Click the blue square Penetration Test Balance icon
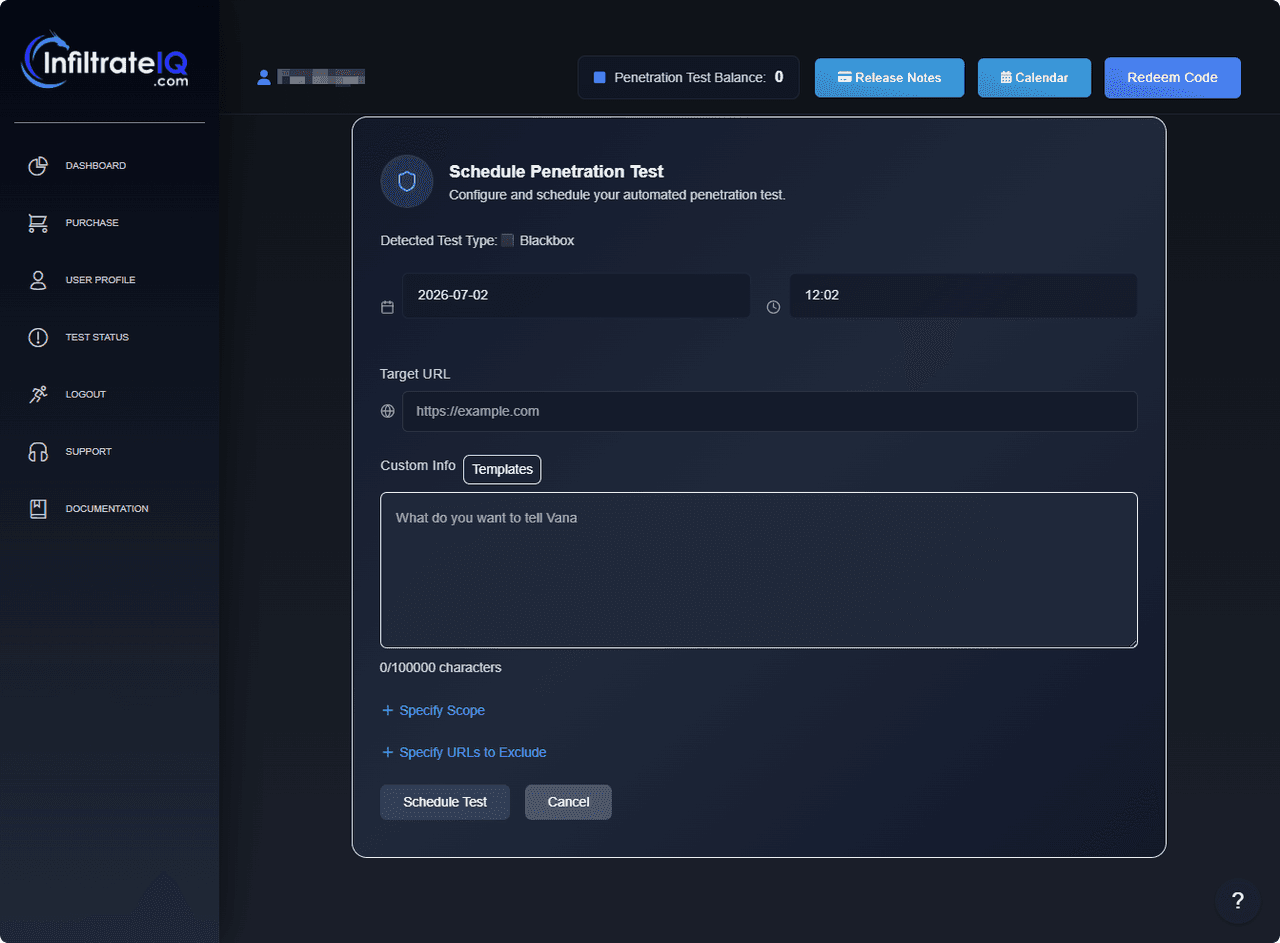 point(600,77)
